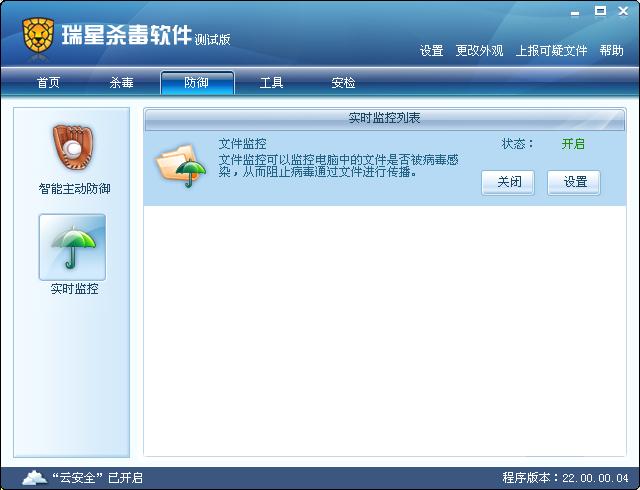Viewport: 640px width, 490px height.
Task: Maximize the antivirus window
Action: coord(600,11)
